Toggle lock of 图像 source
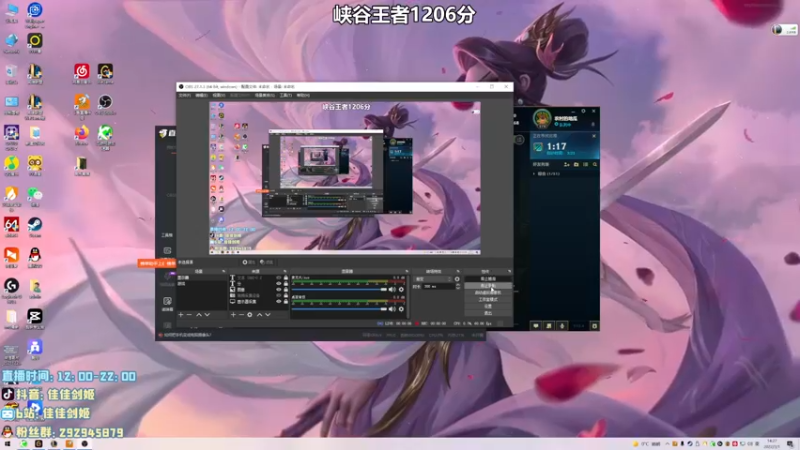800x450 pixels. point(286,289)
